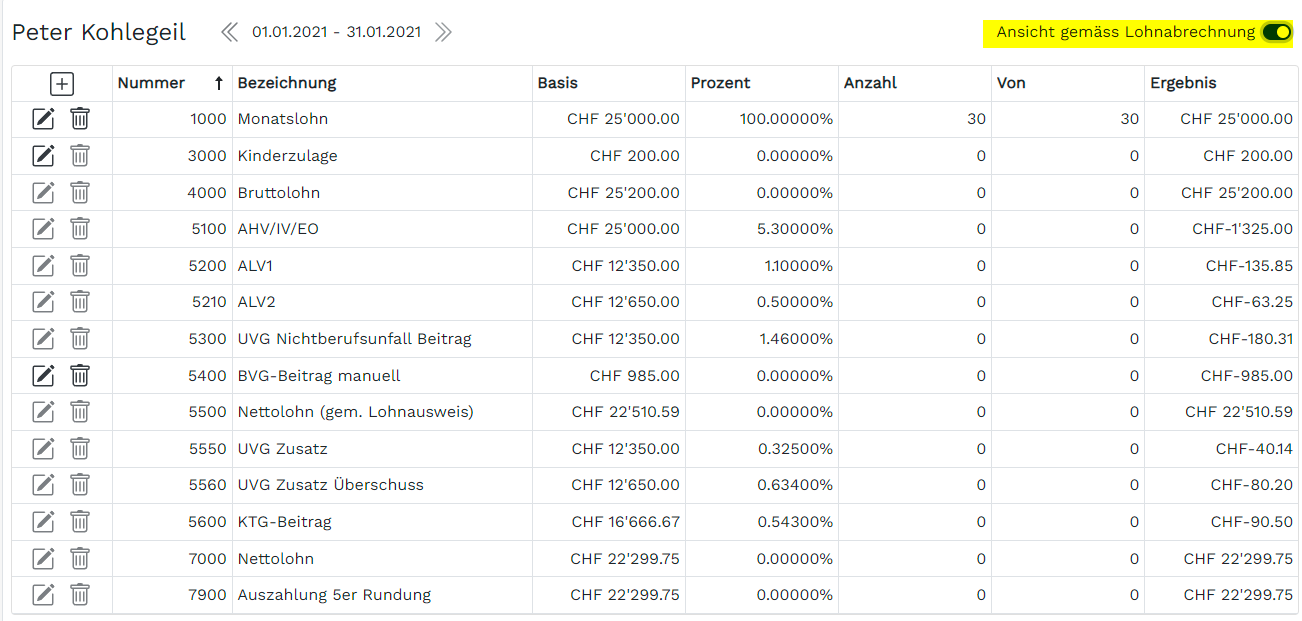Click trash icon for AHV/IV/EO row
This screenshot has height=621, width=1302.
[x=80, y=229]
